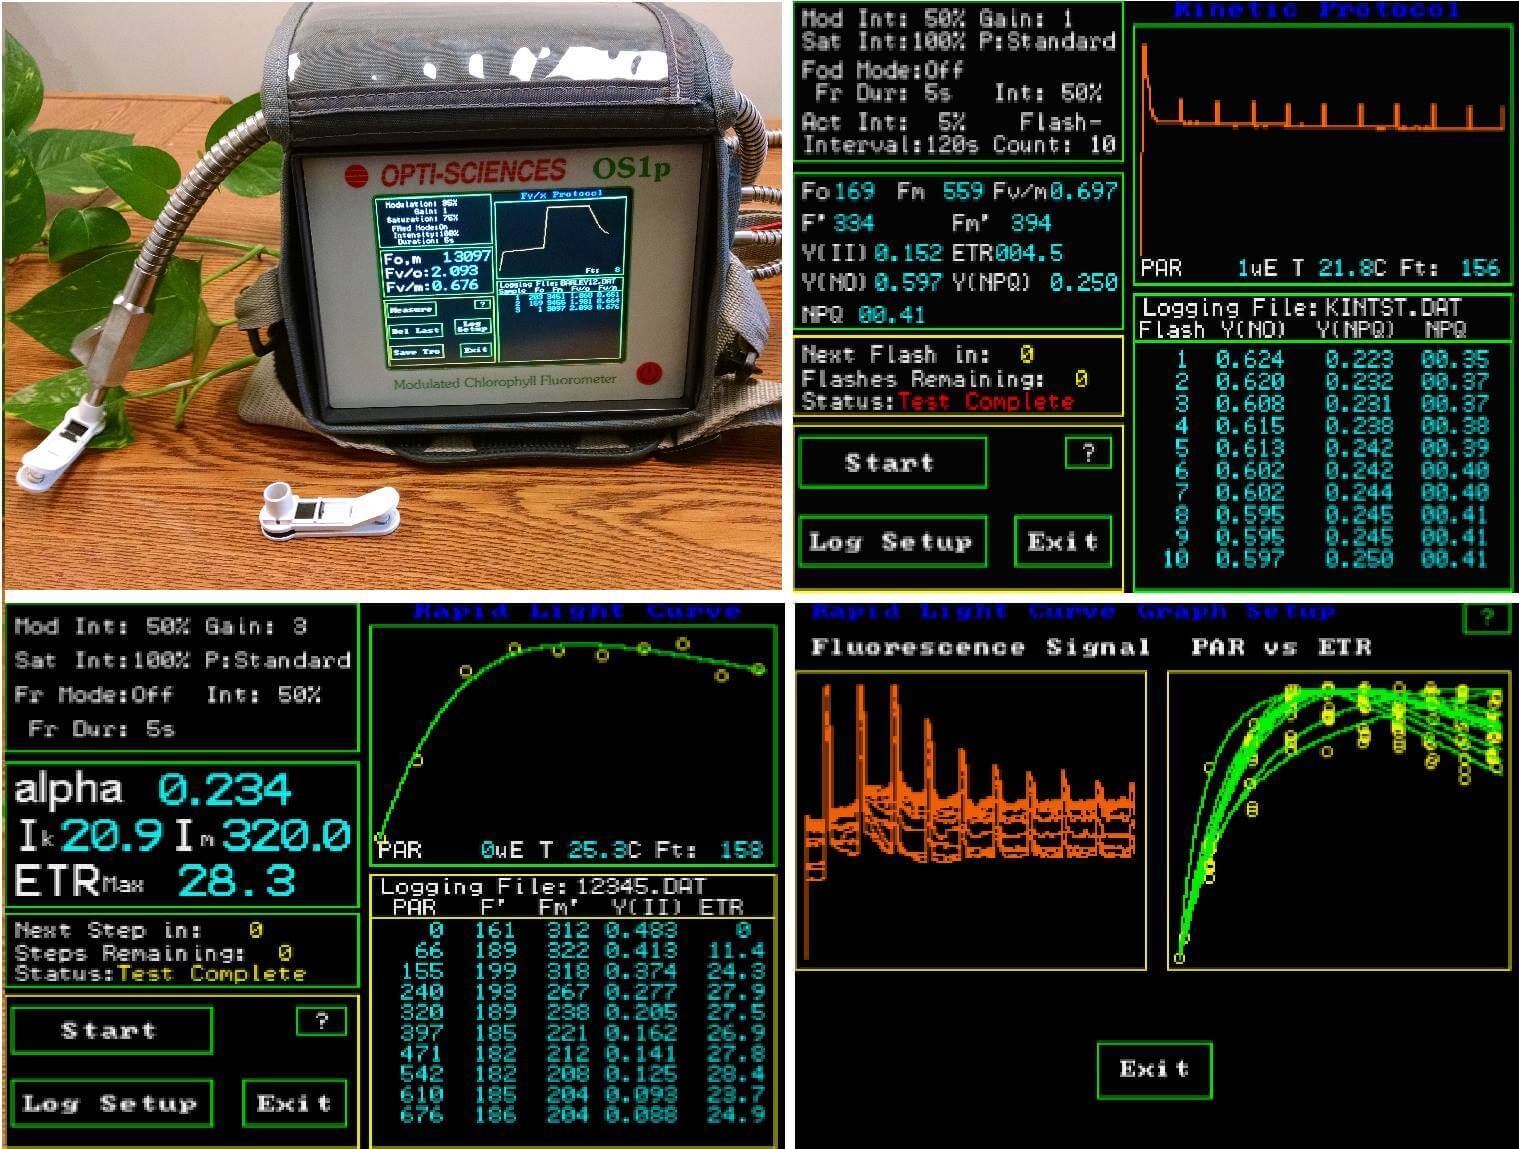Exit the Kinetic Protocol screen
Image resolution: width=1519 pixels, height=1149 pixels.
click(x=1062, y=542)
